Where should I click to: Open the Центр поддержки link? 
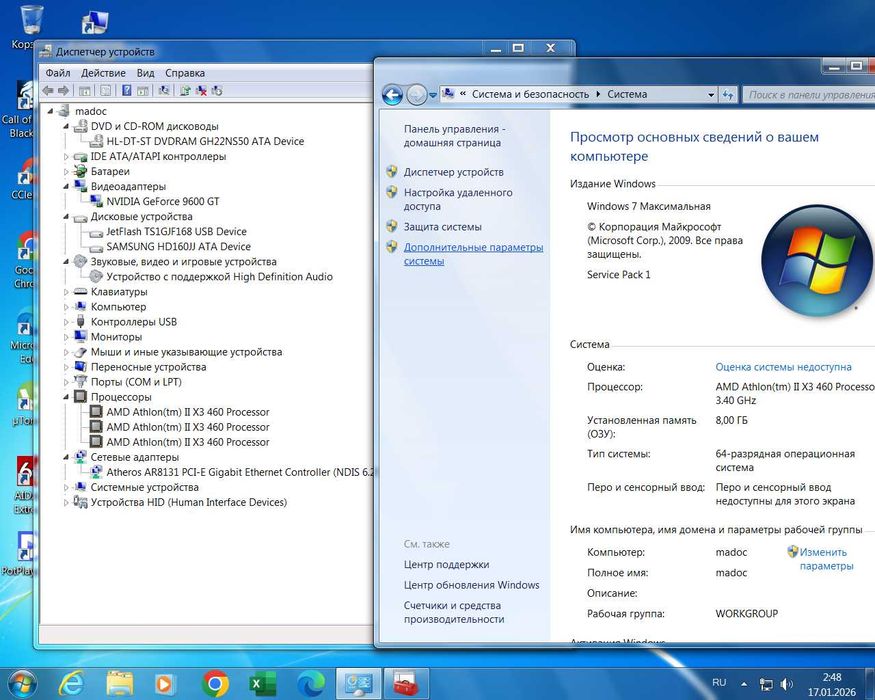446,564
